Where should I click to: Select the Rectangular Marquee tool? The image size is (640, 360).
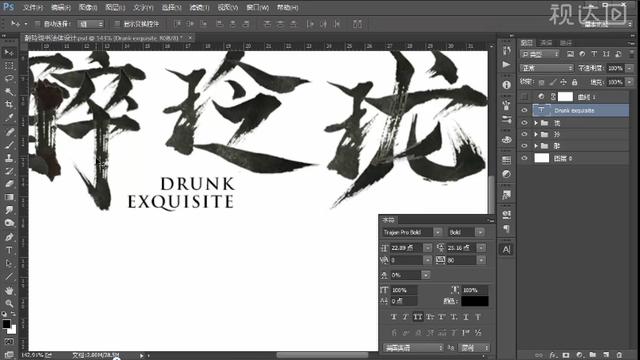[x=9, y=66]
